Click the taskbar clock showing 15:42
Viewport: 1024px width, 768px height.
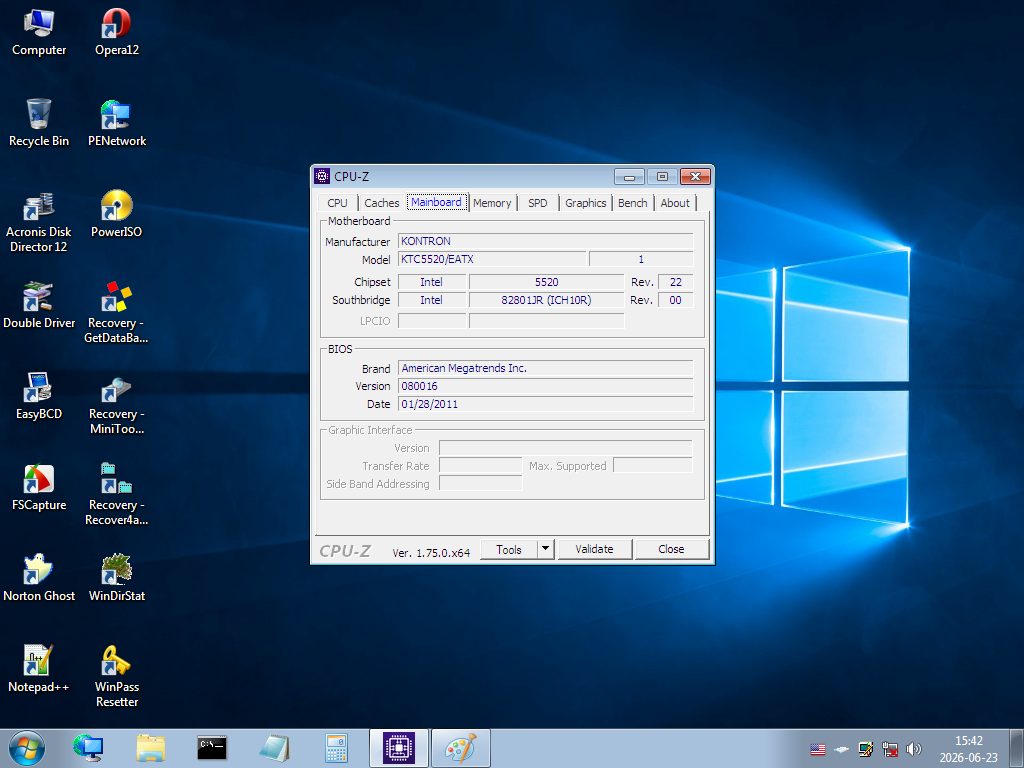click(x=968, y=749)
